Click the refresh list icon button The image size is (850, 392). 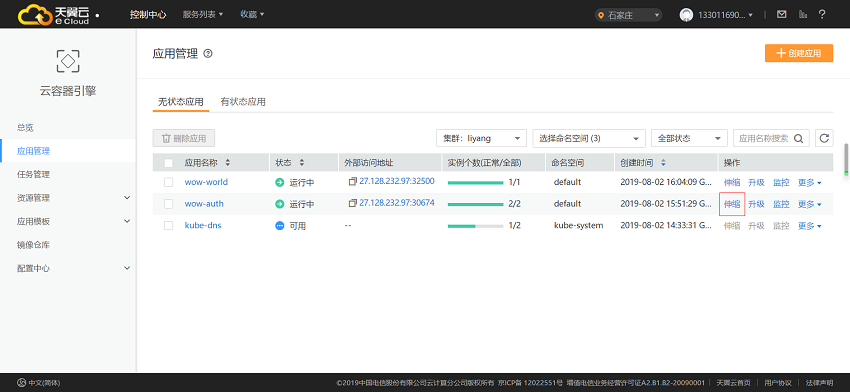tap(824, 138)
